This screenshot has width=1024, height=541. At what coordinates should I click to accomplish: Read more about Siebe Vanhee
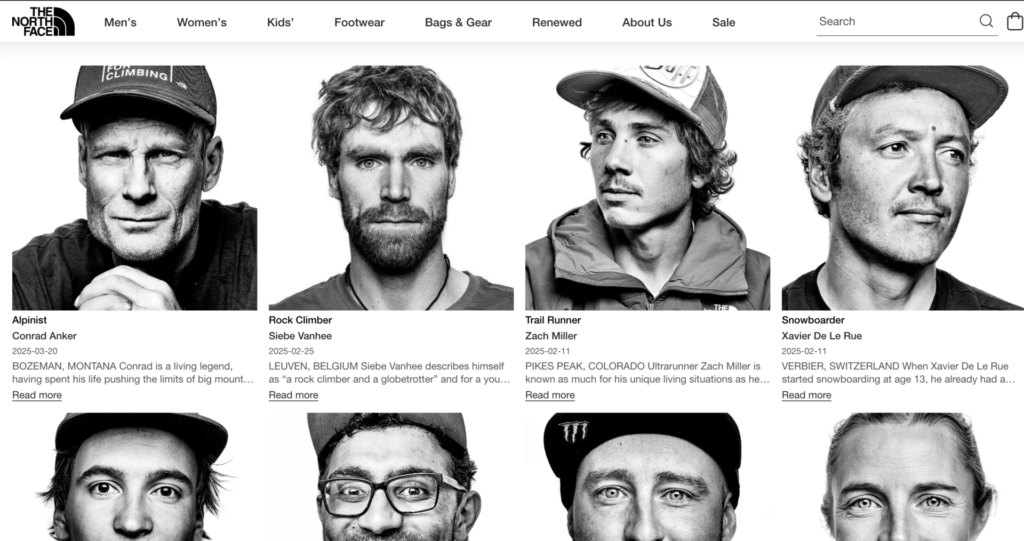coord(293,395)
